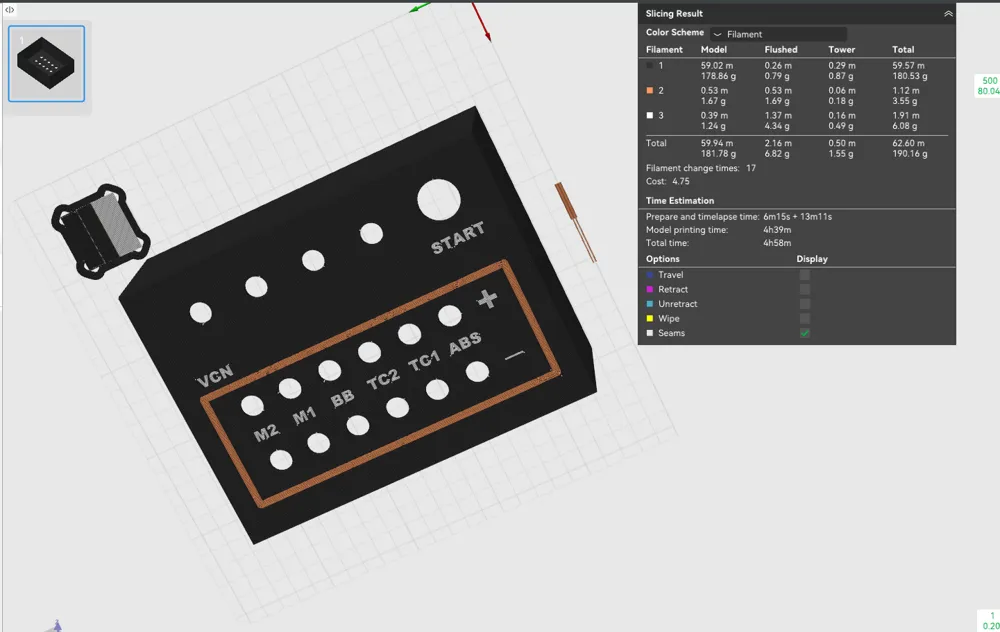Click the Filament column header
This screenshot has width=1000, height=632.
(664, 50)
